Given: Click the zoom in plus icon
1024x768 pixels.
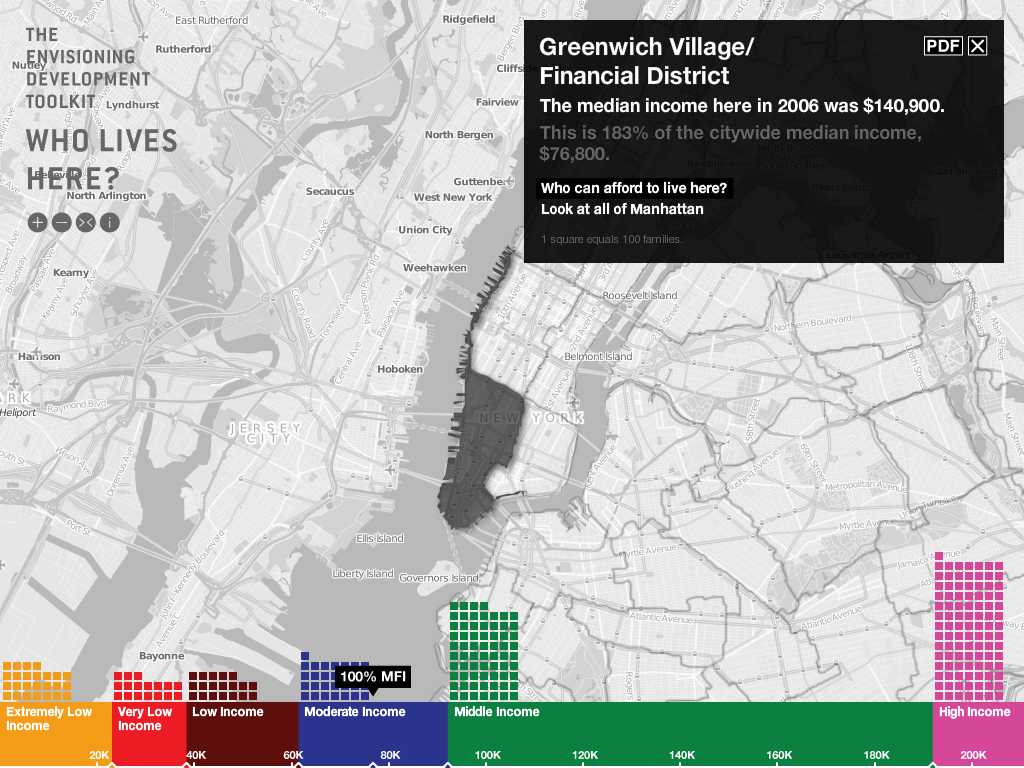Looking at the screenshot, I should (x=37, y=222).
